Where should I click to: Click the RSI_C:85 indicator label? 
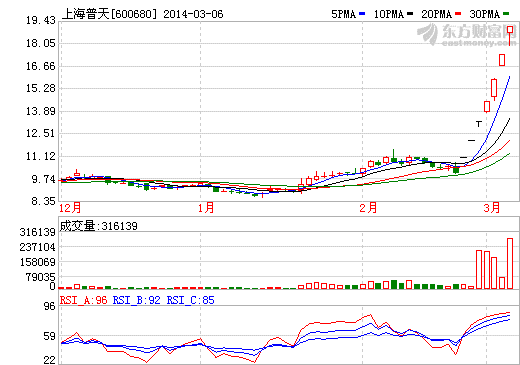click(x=190, y=300)
